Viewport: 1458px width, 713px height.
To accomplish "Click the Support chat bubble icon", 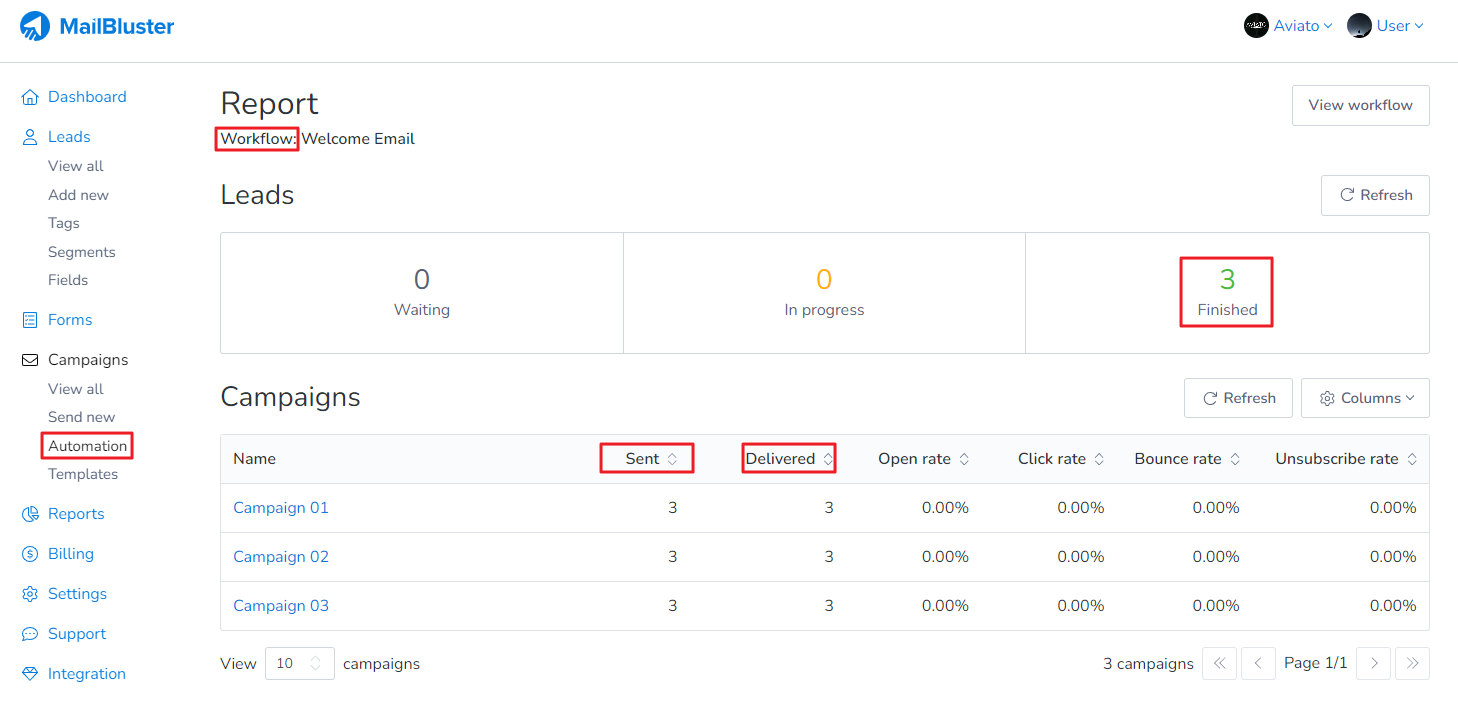I will (x=30, y=634).
